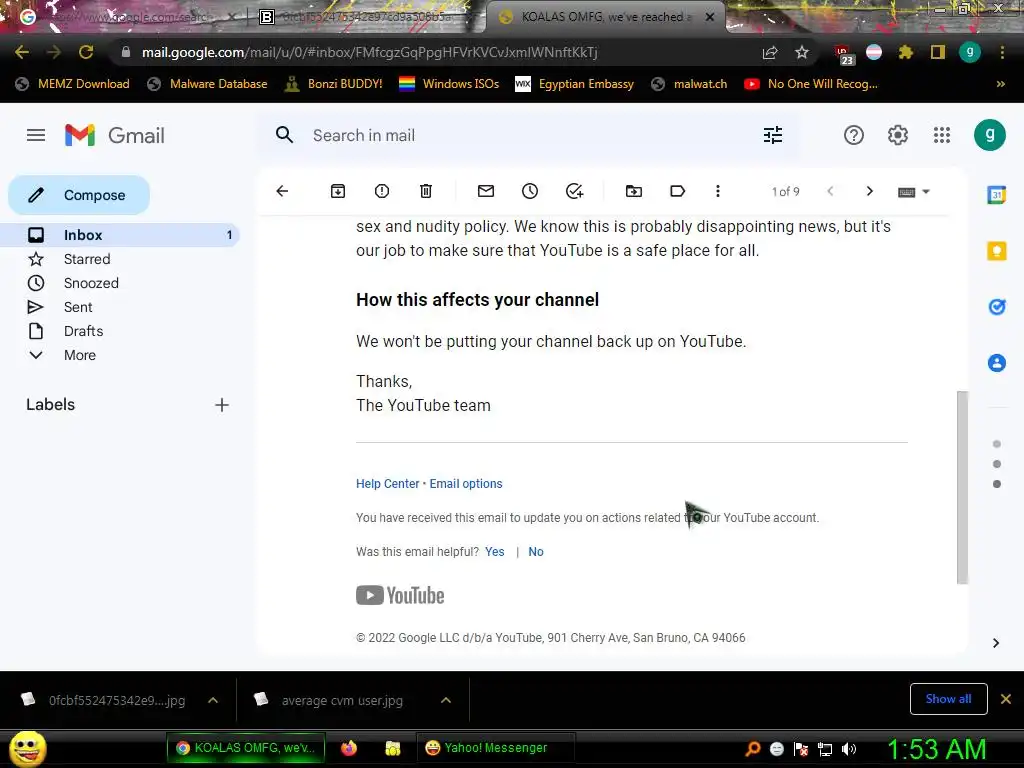
Task: Click Show all downloads button
Action: (x=948, y=699)
